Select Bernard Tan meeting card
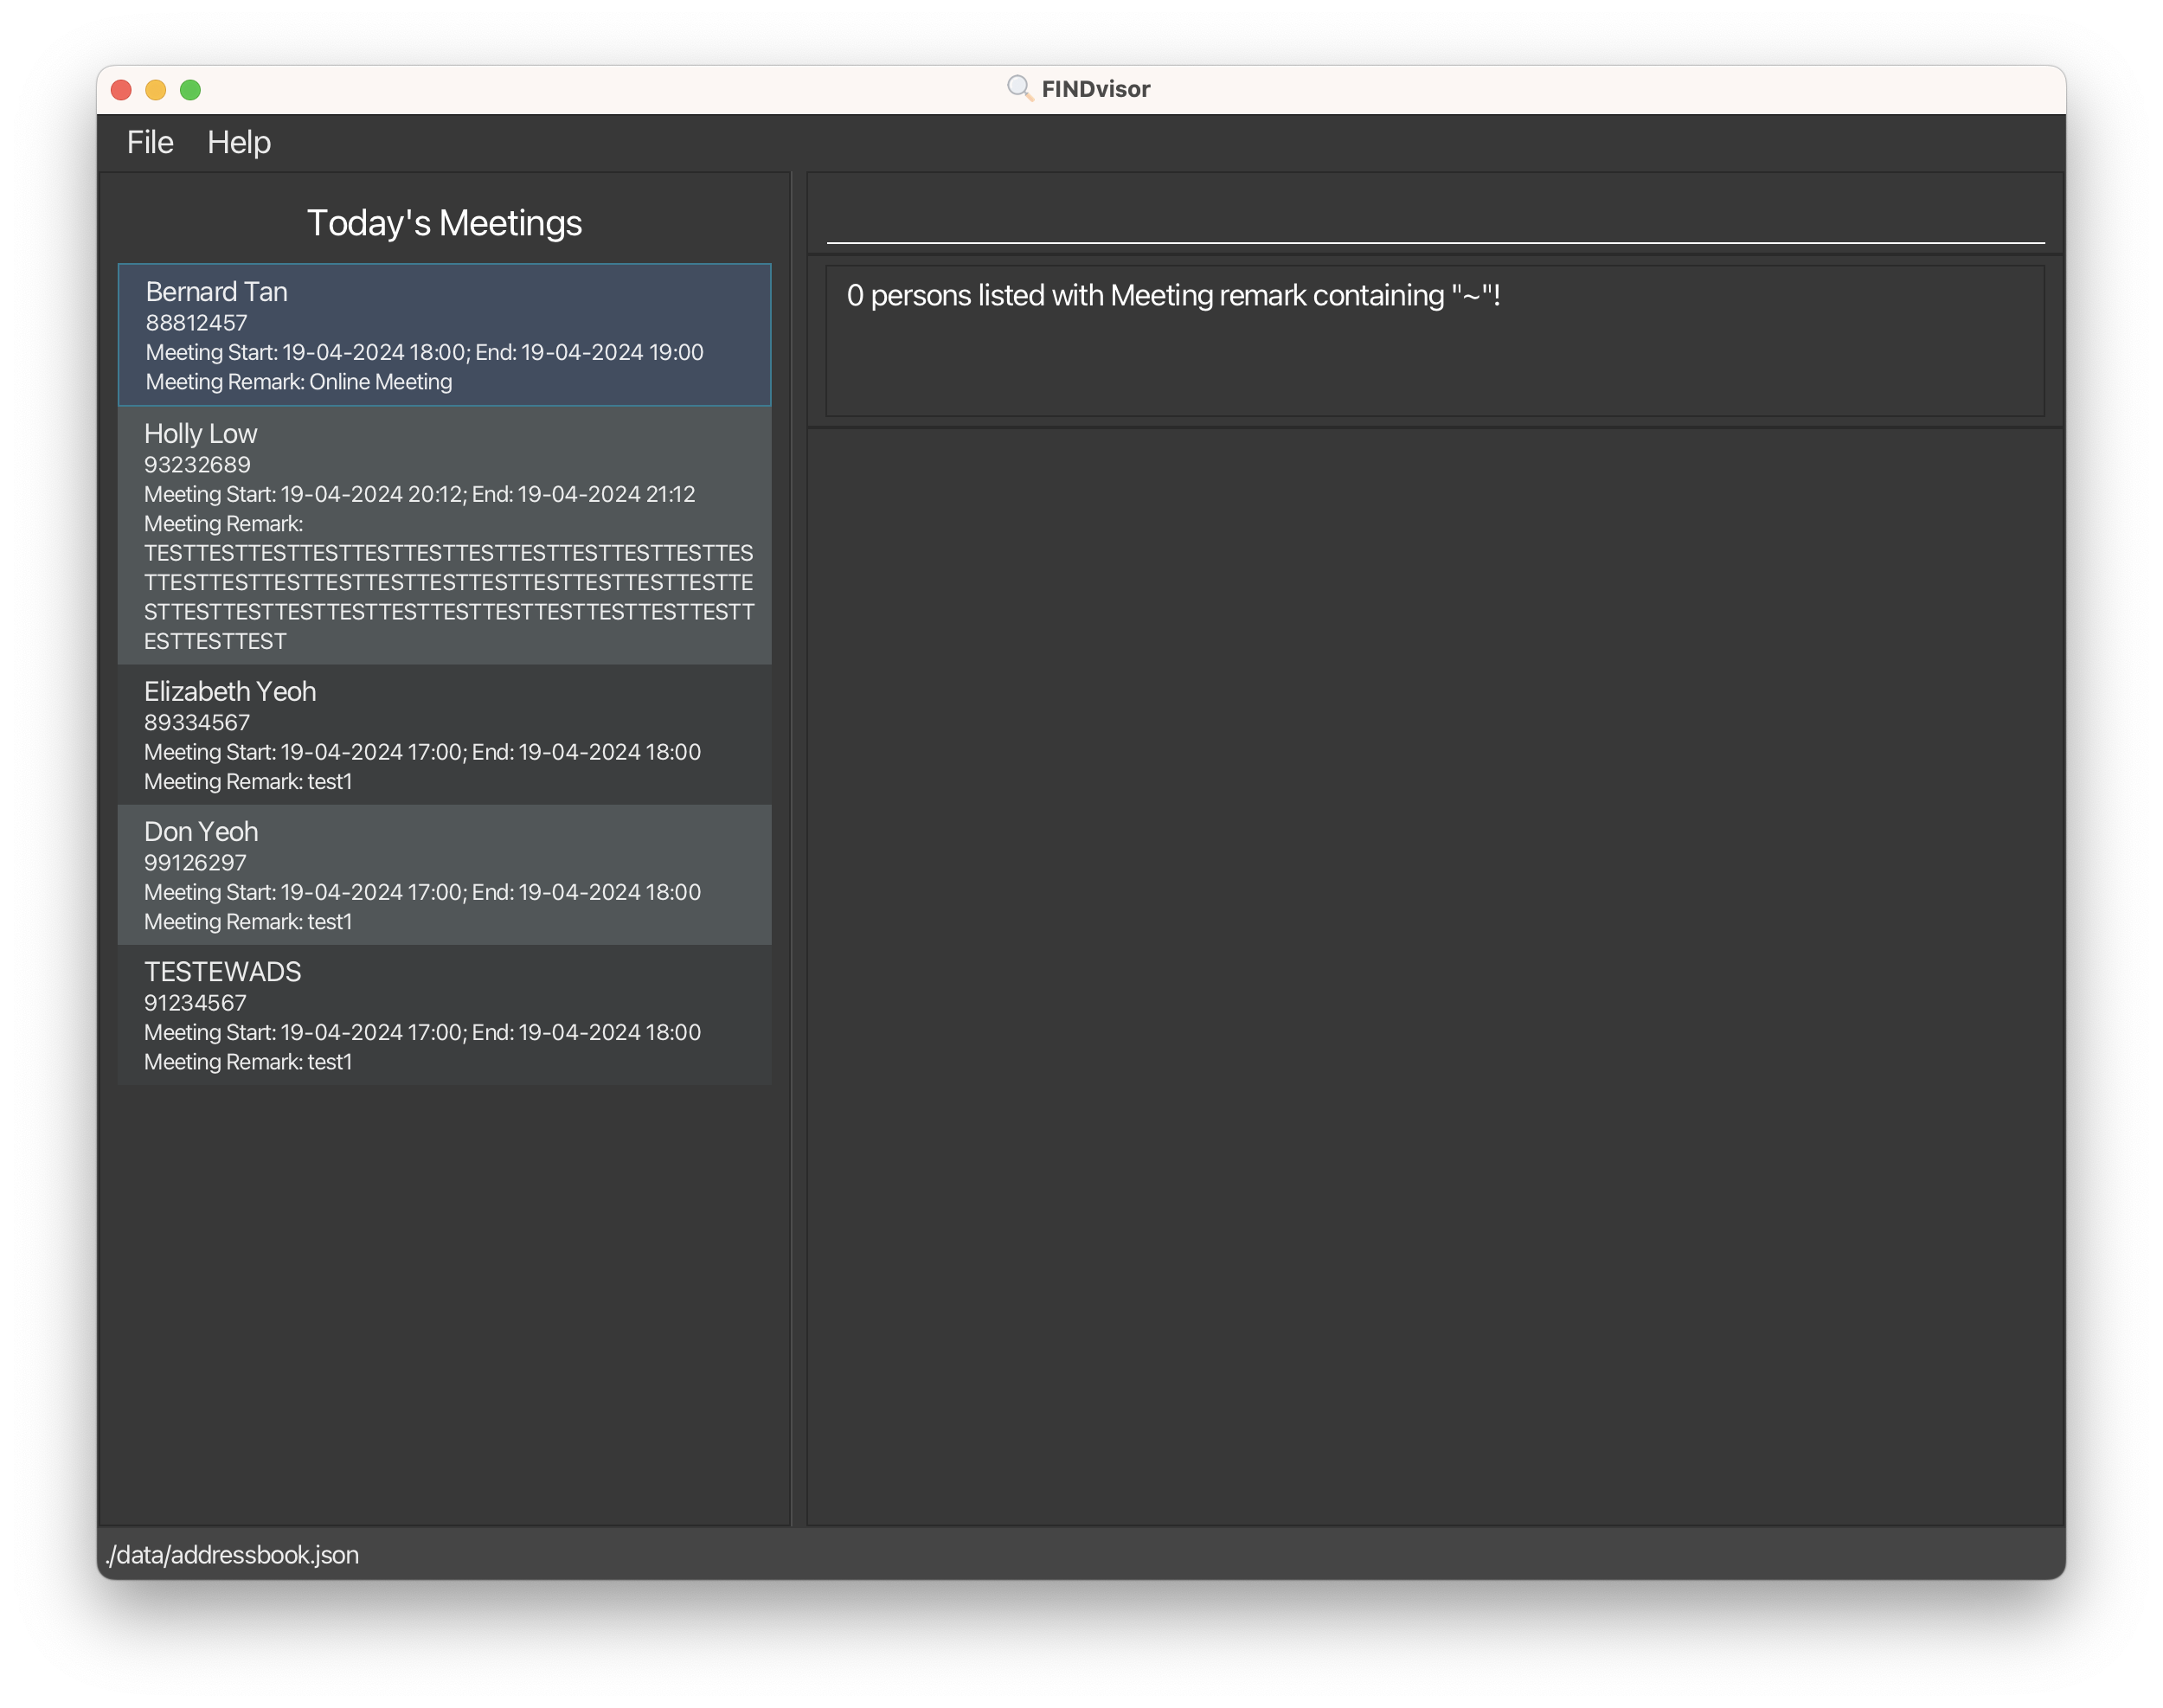The height and width of the screenshot is (1708, 2163). (x=444, y=335)
